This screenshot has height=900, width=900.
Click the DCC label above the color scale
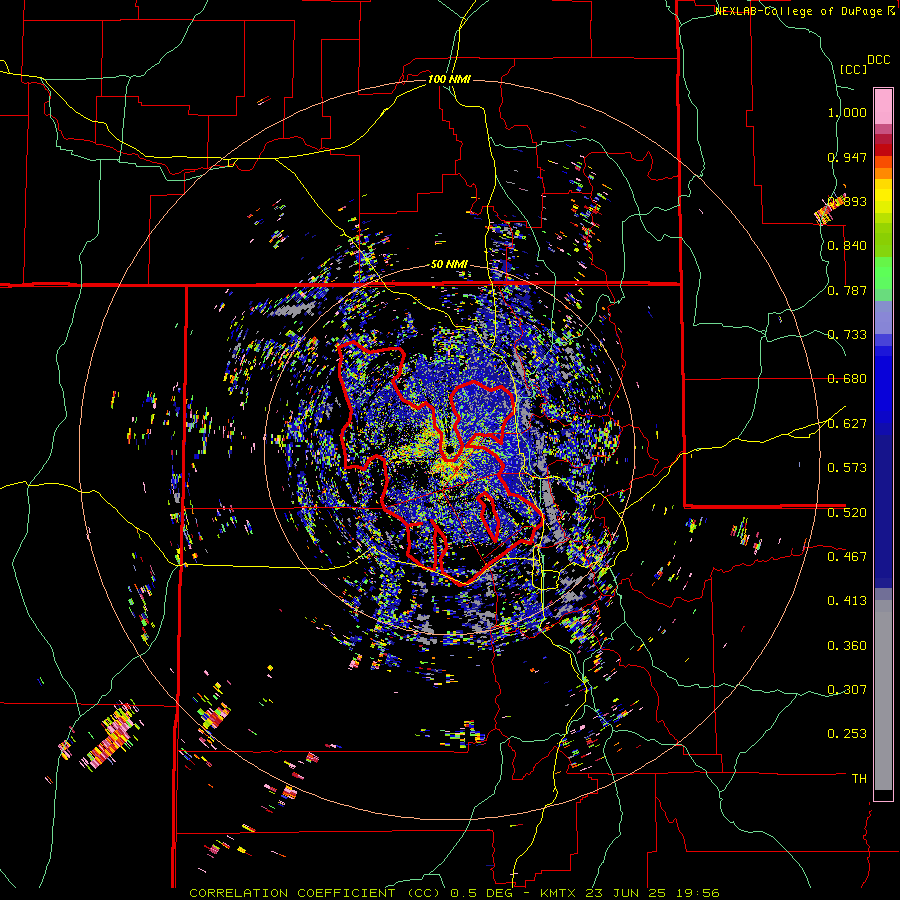[x=878, y=60]
